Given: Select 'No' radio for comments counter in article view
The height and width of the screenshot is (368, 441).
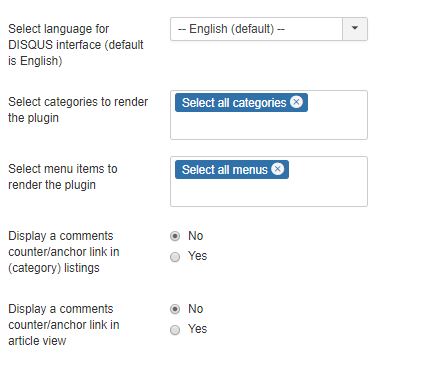Looking at the screenshot, I should 175,309.
